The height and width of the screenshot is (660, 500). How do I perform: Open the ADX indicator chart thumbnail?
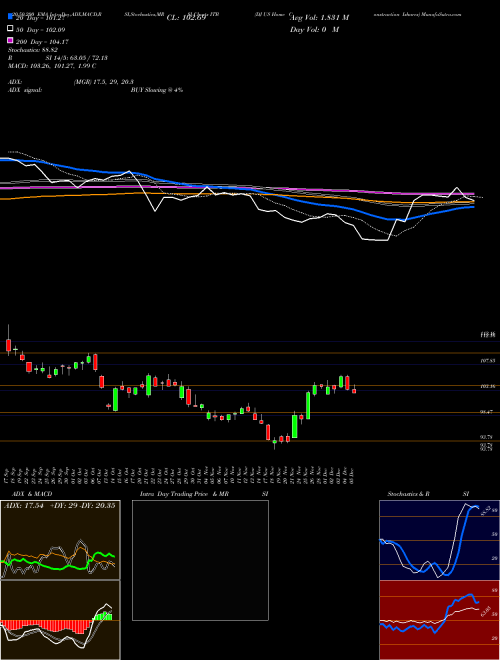click(60, 540)
